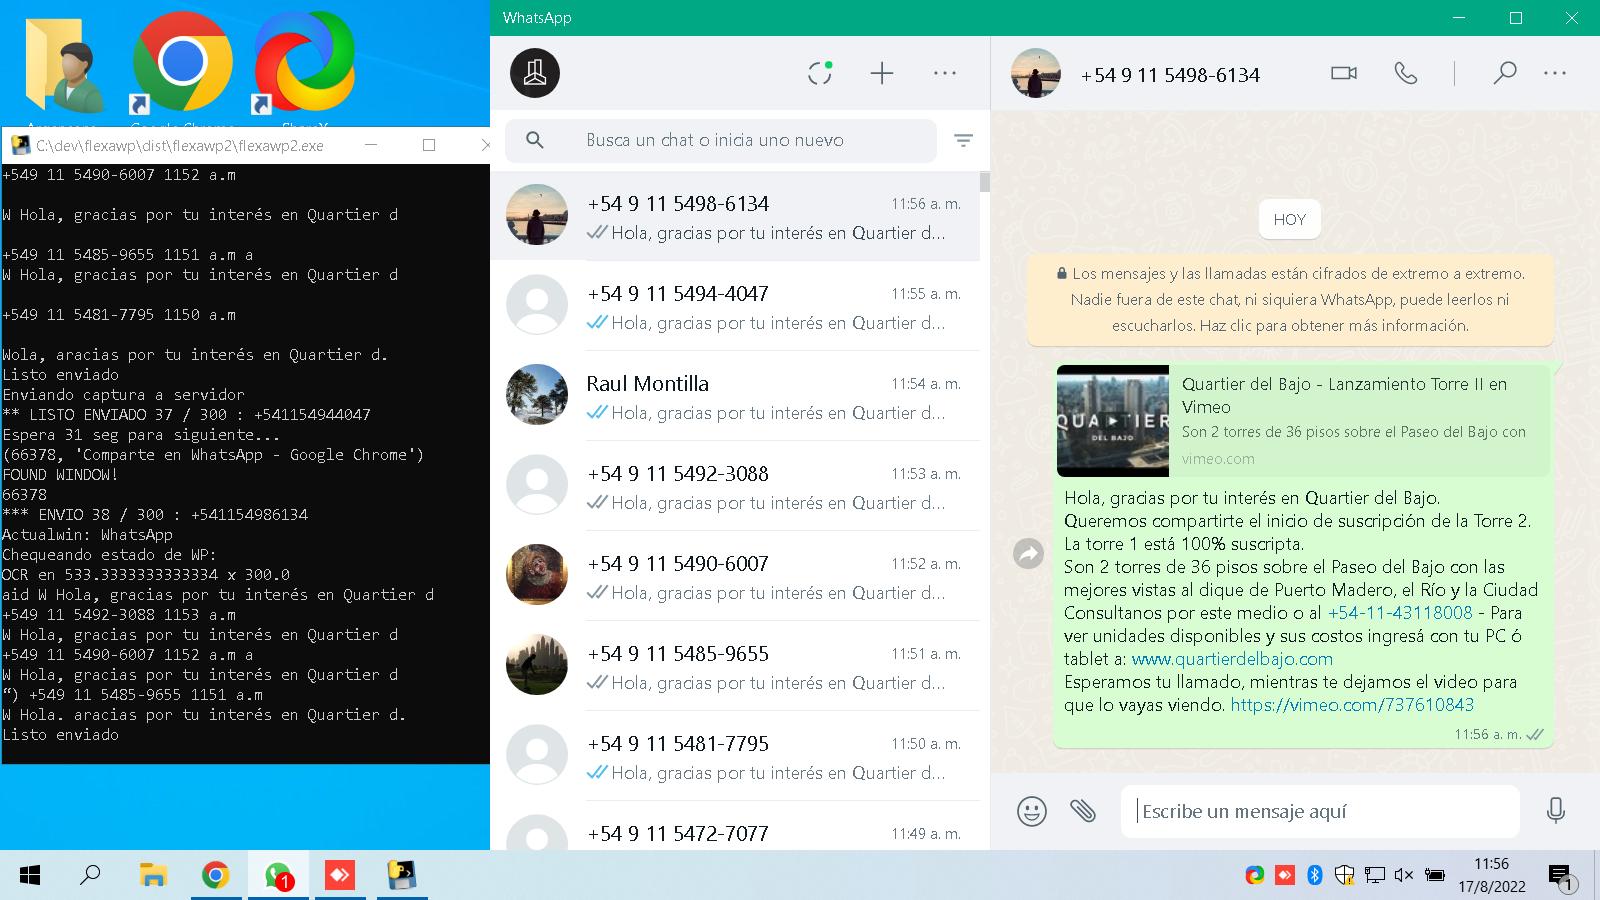Open contact info from header phone number
The height and width of the screenshot is (900, 1600).
(x=1170, y=75)
